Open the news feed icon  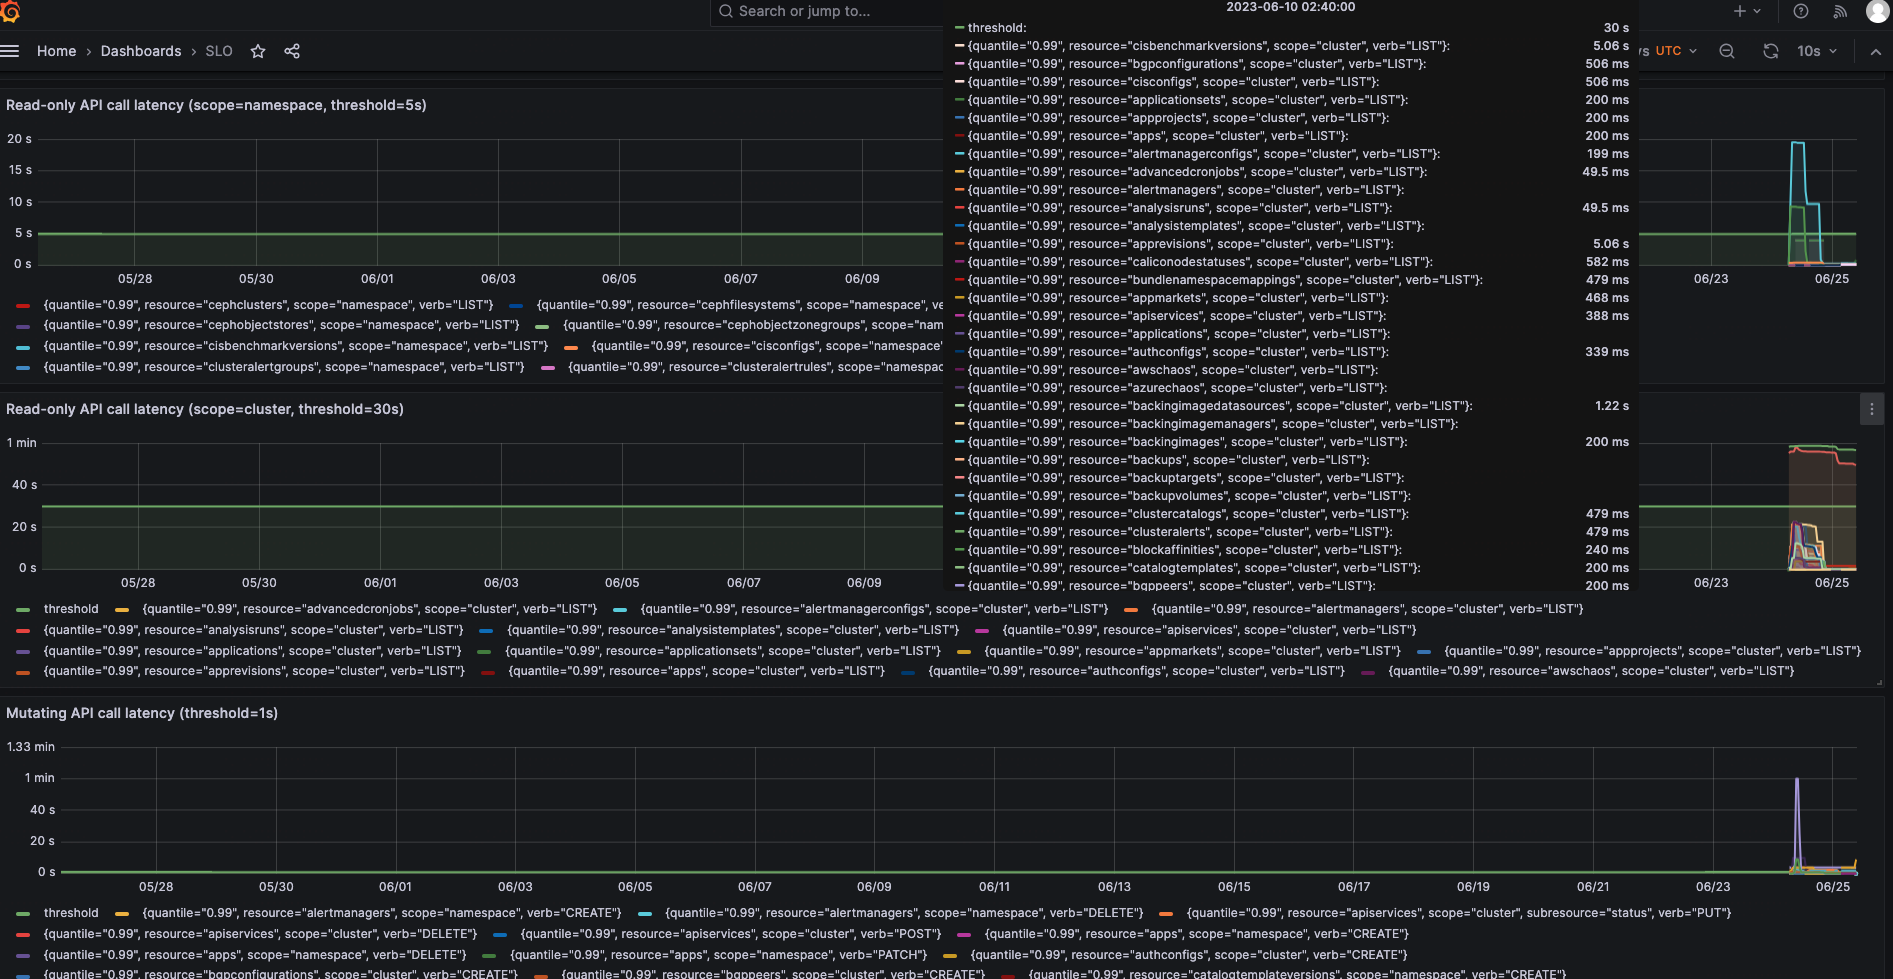(1840, 11)
